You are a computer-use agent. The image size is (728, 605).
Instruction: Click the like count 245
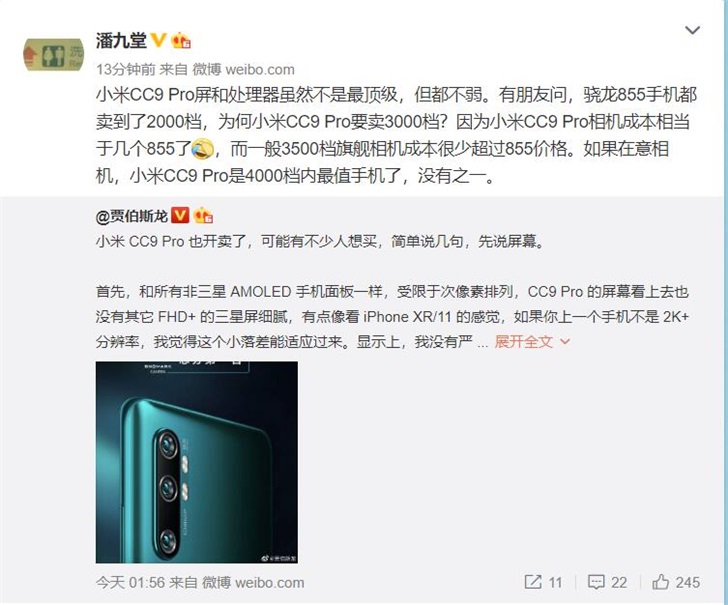click(688, 582)
